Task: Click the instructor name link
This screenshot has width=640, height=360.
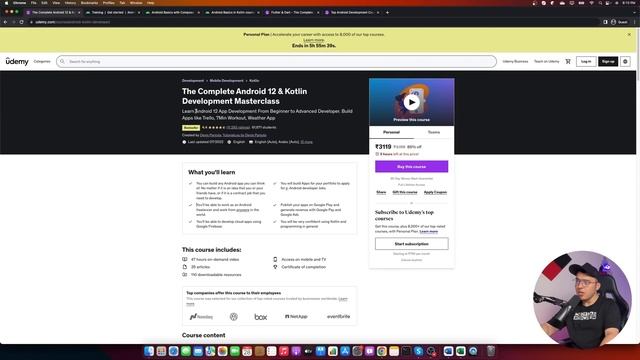Action: (x=233, y=135)
